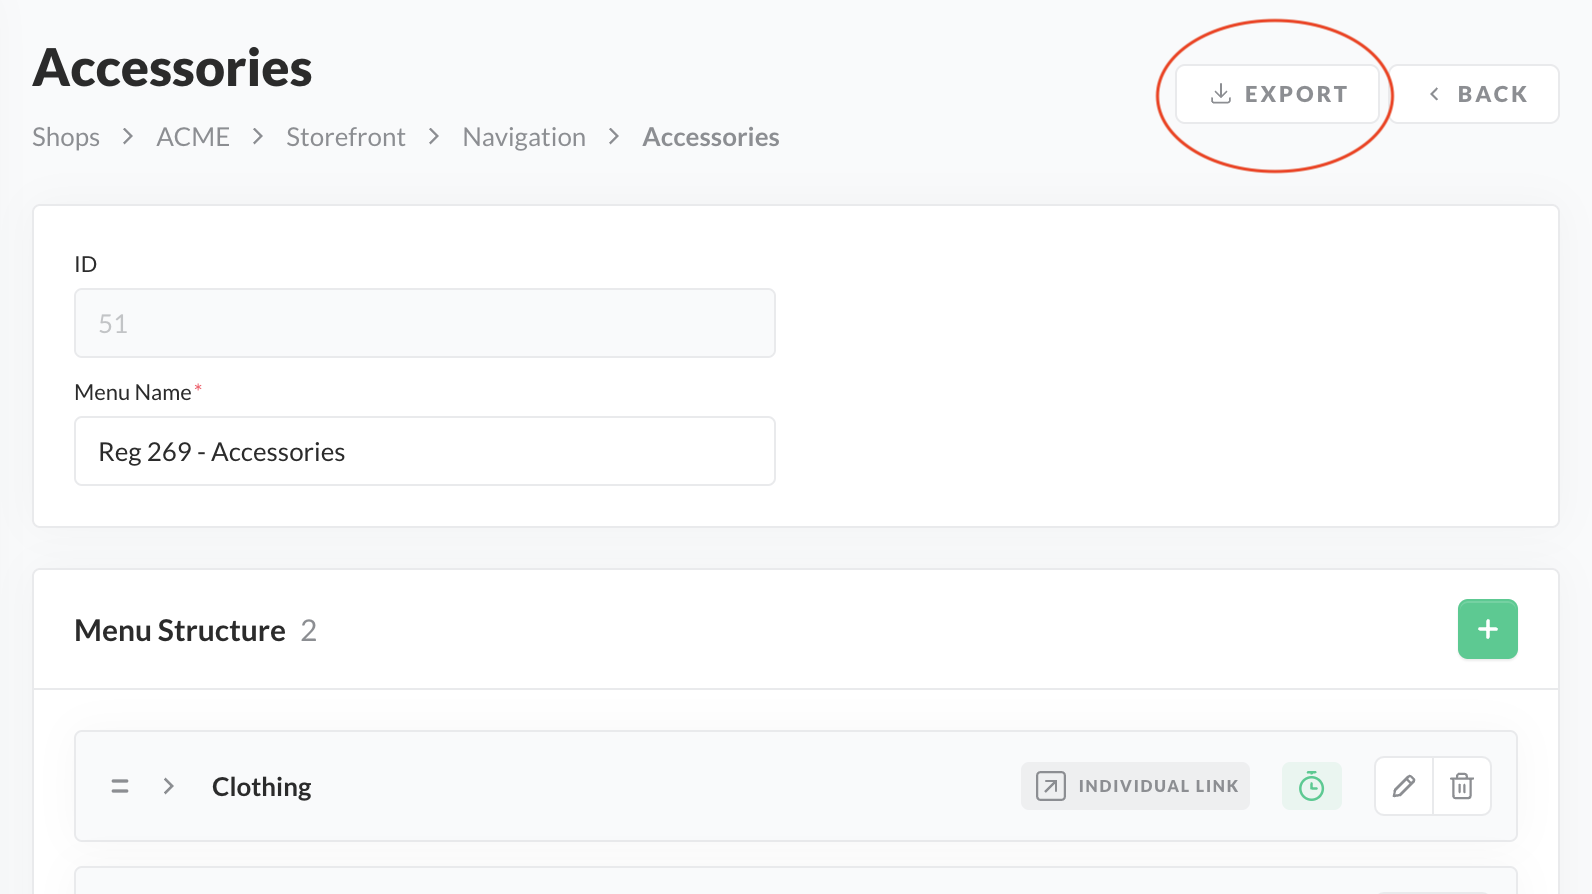Image resolution: width=1592 pixels, height=894 pixels.
Task: Navigate to Shops breadcrumb
Action: (x=66, y=137)
